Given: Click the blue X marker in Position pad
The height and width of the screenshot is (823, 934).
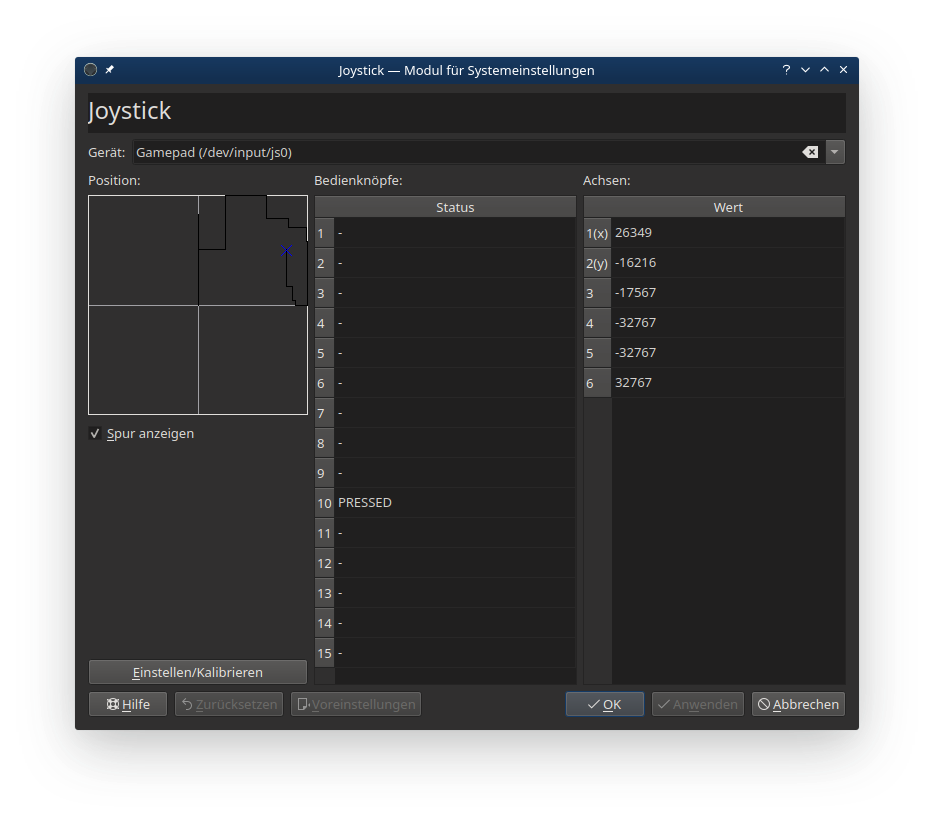Looking at the screenshot, I should tap(287, 251).
